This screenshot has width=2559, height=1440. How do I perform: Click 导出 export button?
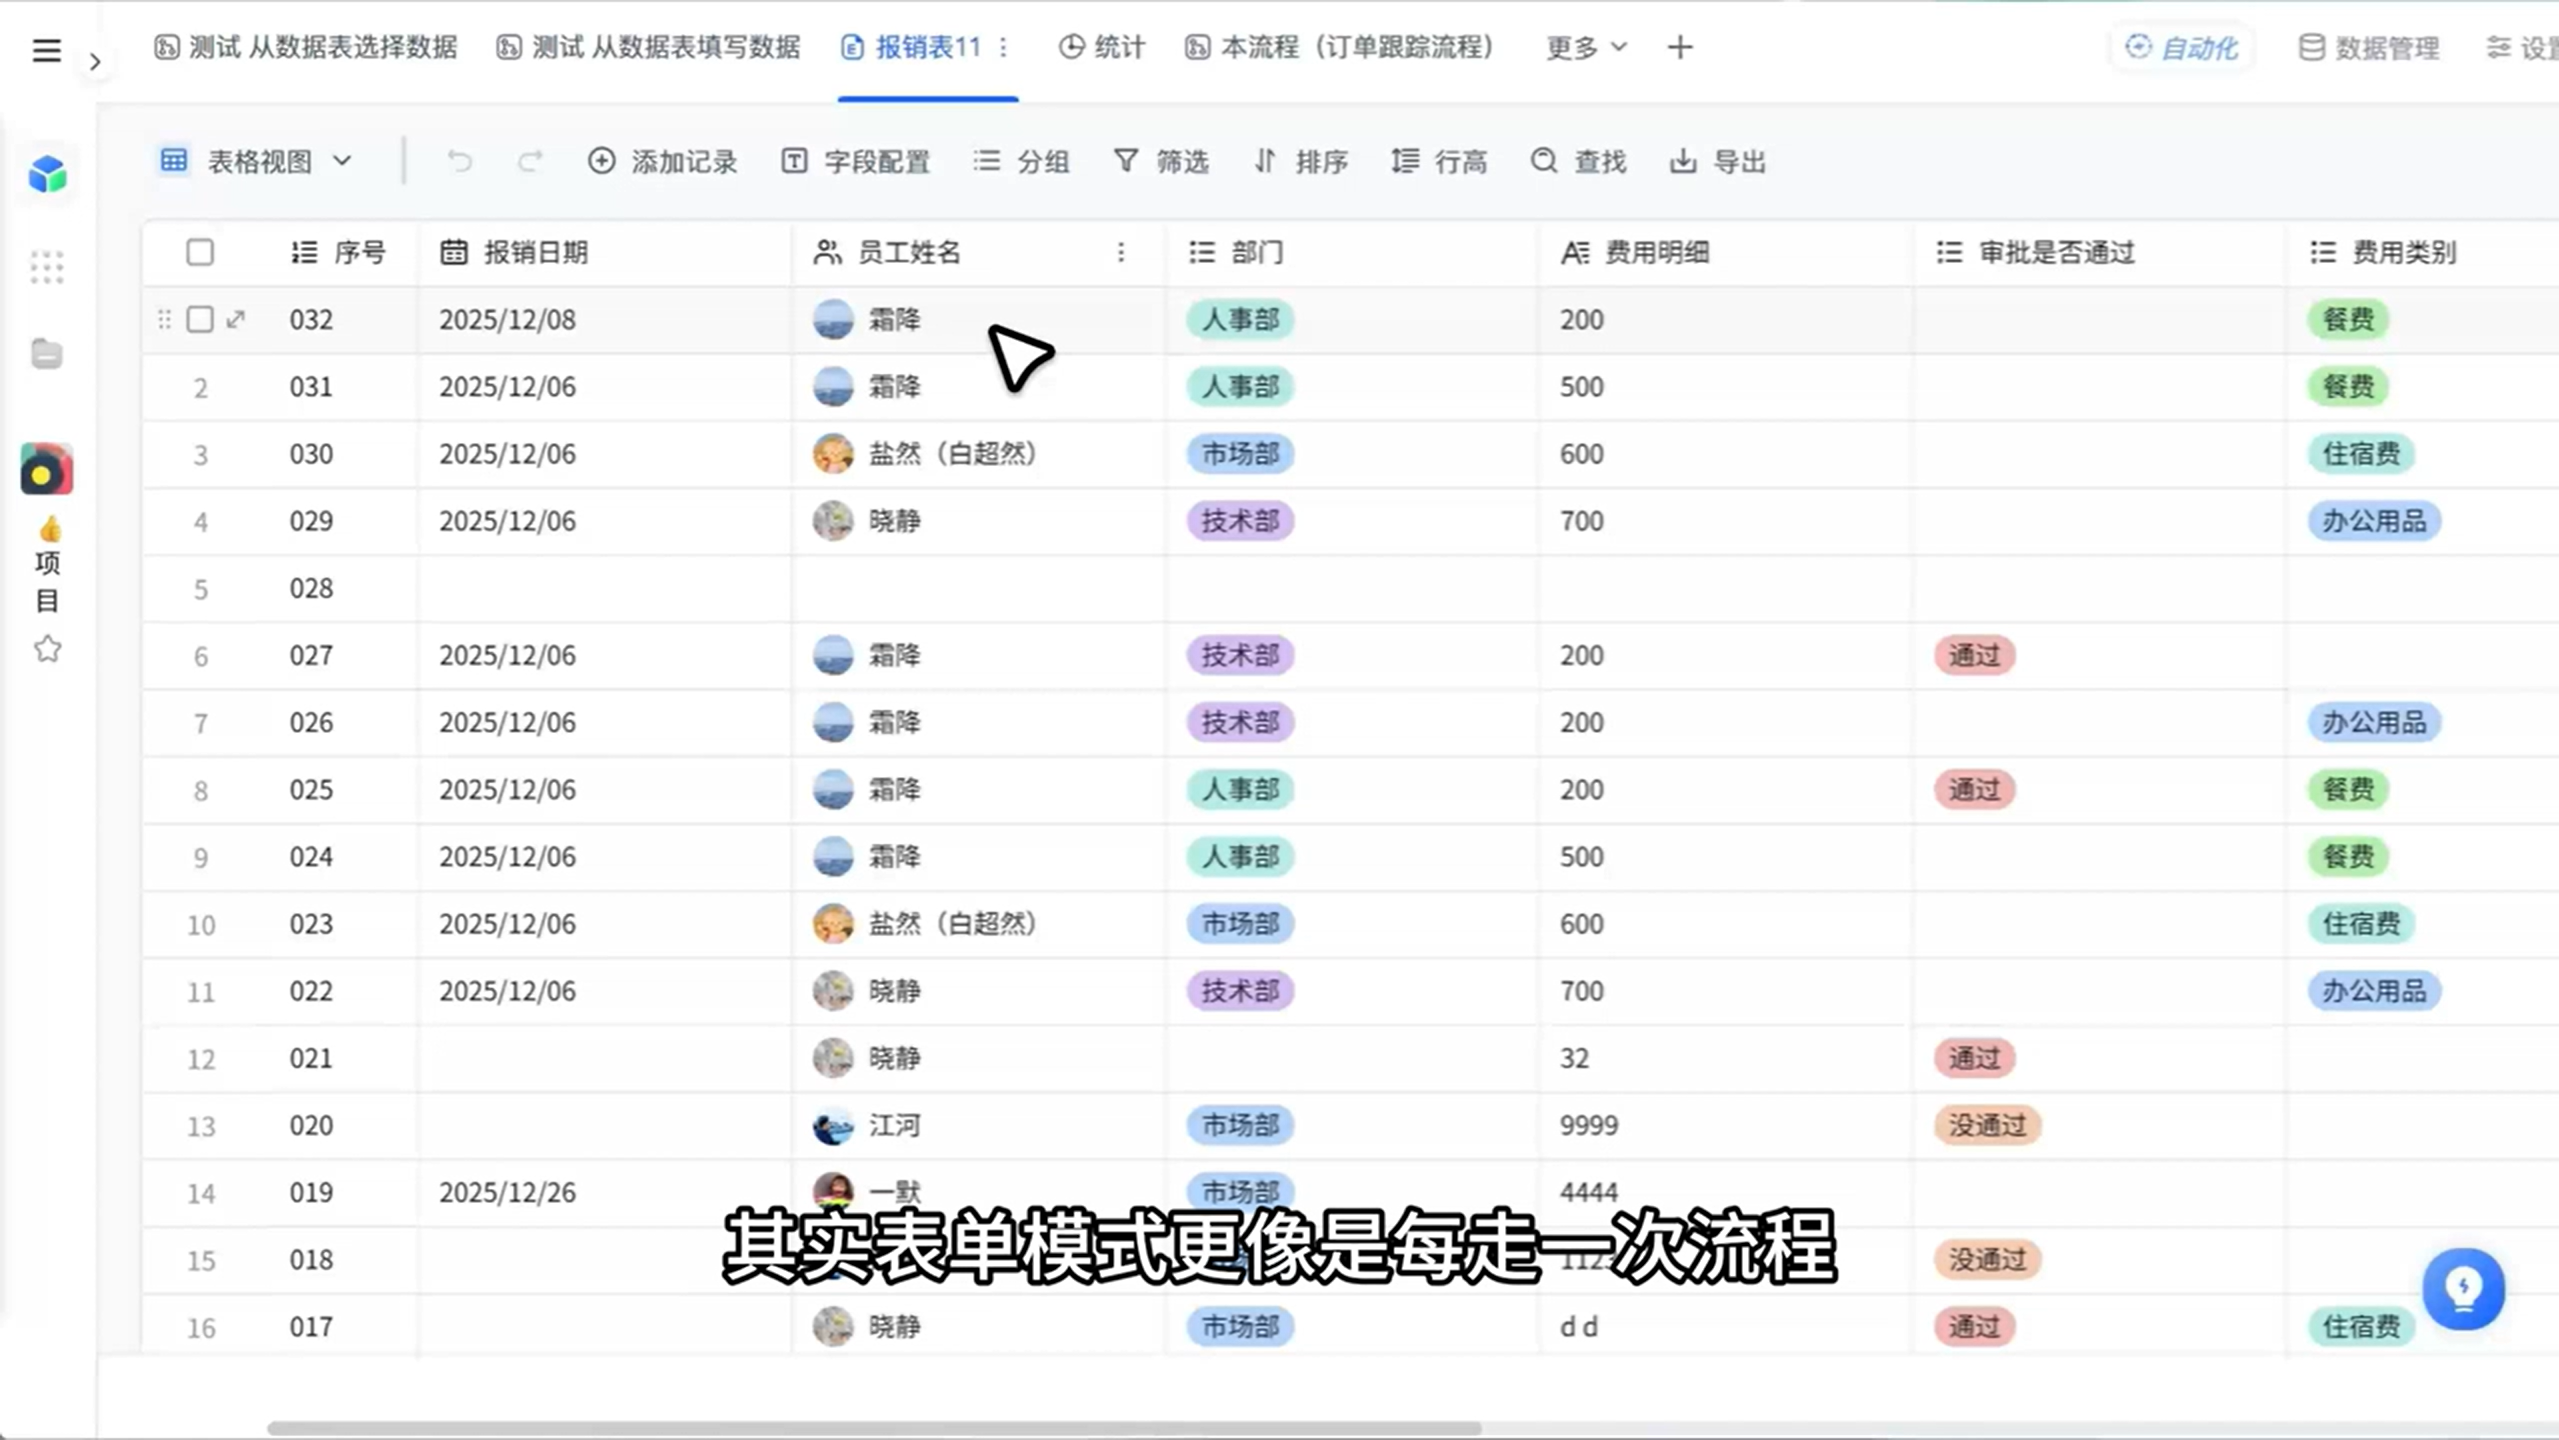pos(1717,161)
